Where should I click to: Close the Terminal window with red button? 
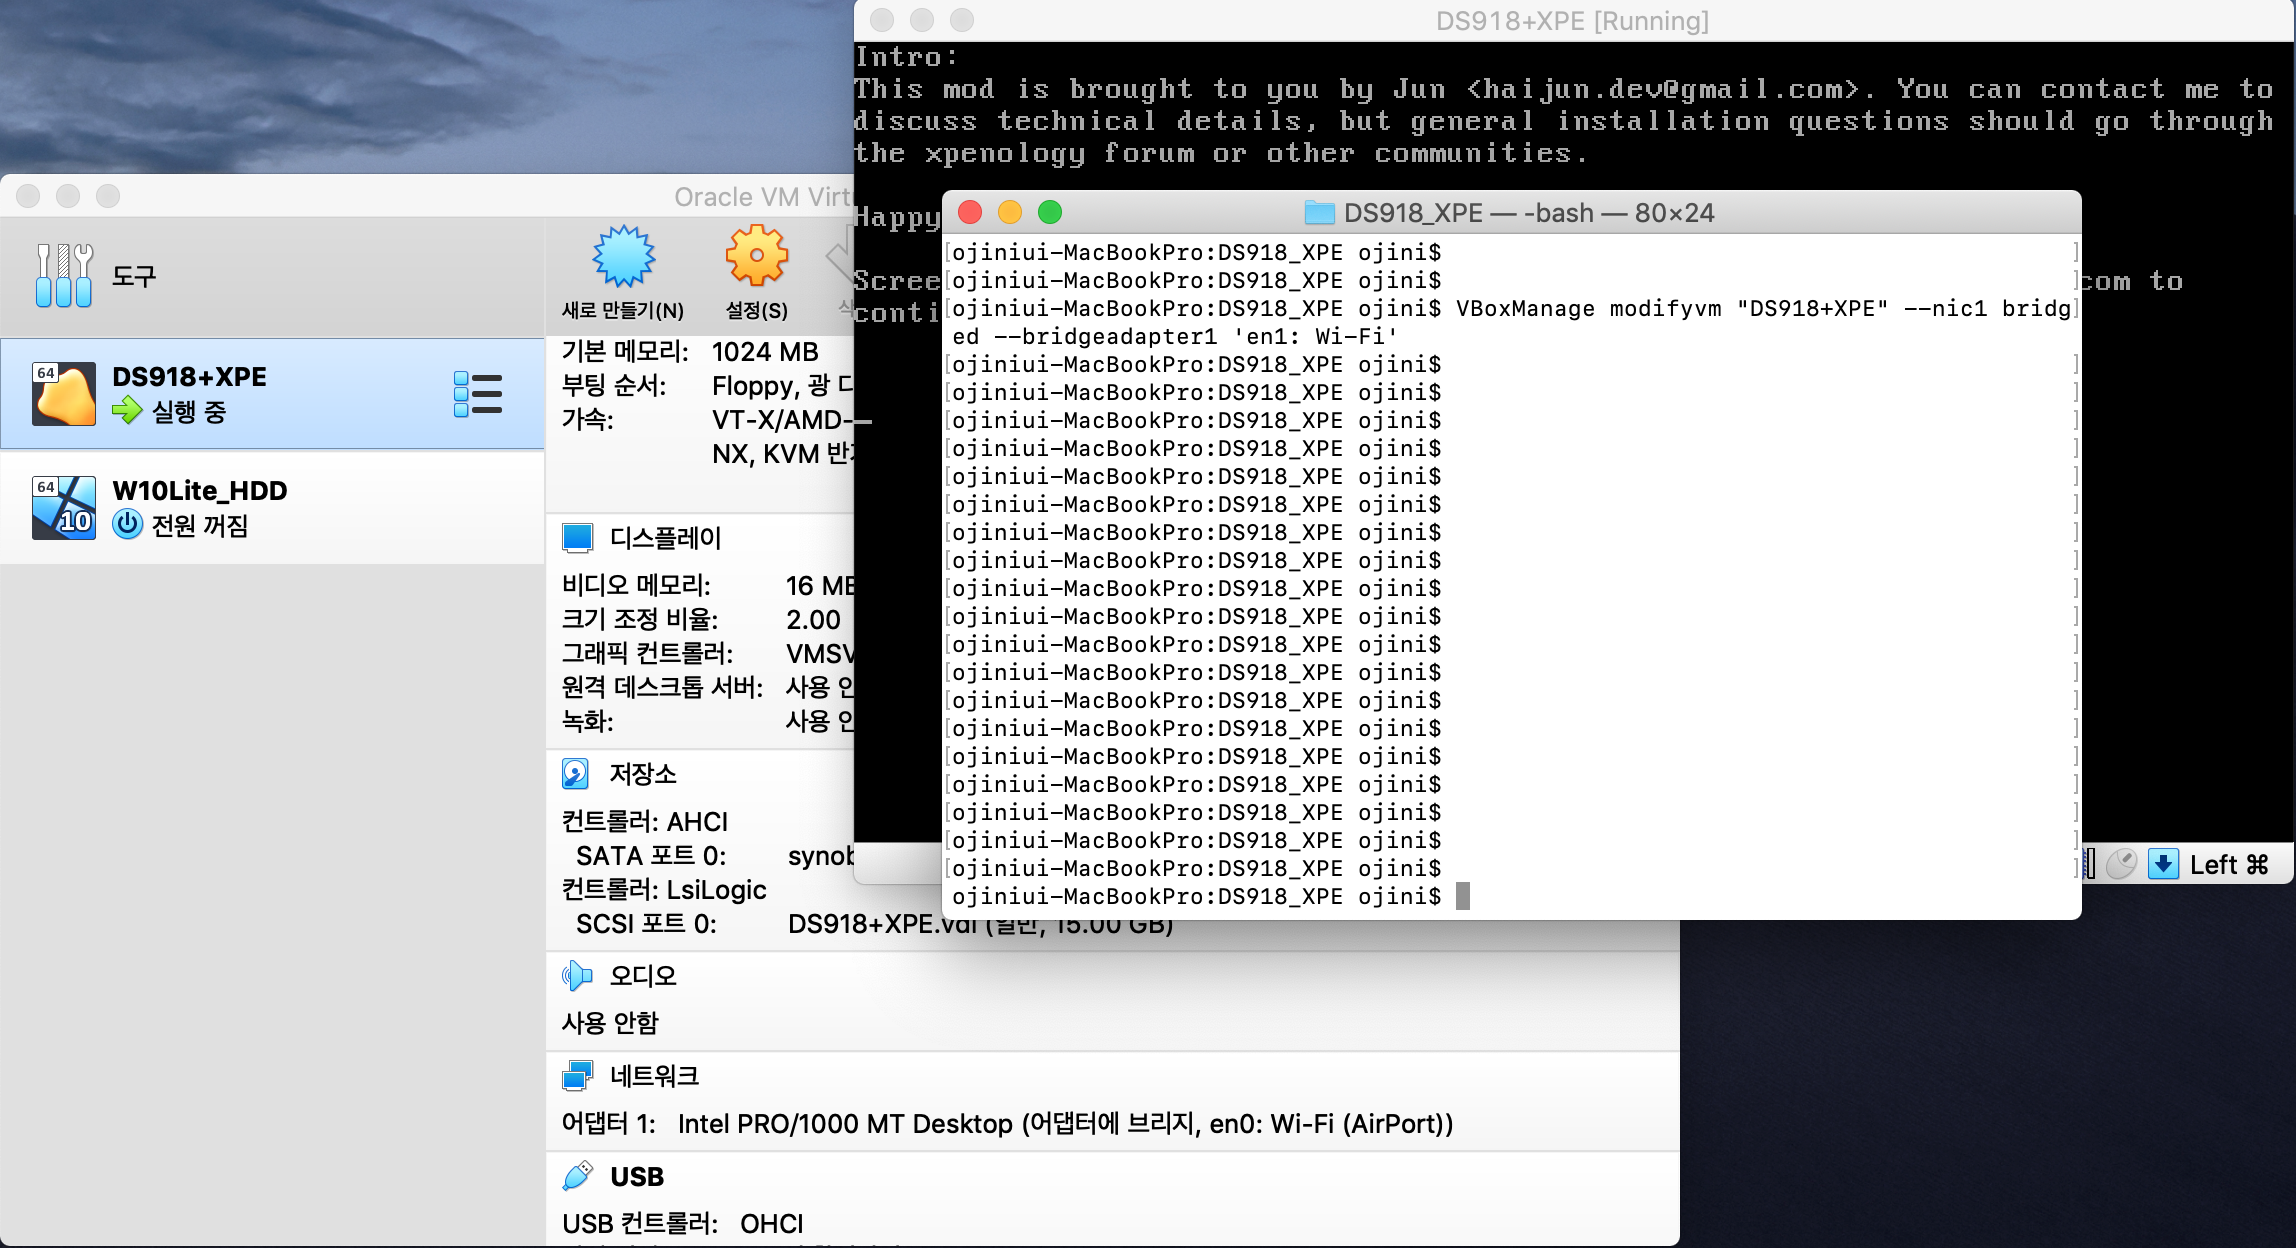pos(970,213)
